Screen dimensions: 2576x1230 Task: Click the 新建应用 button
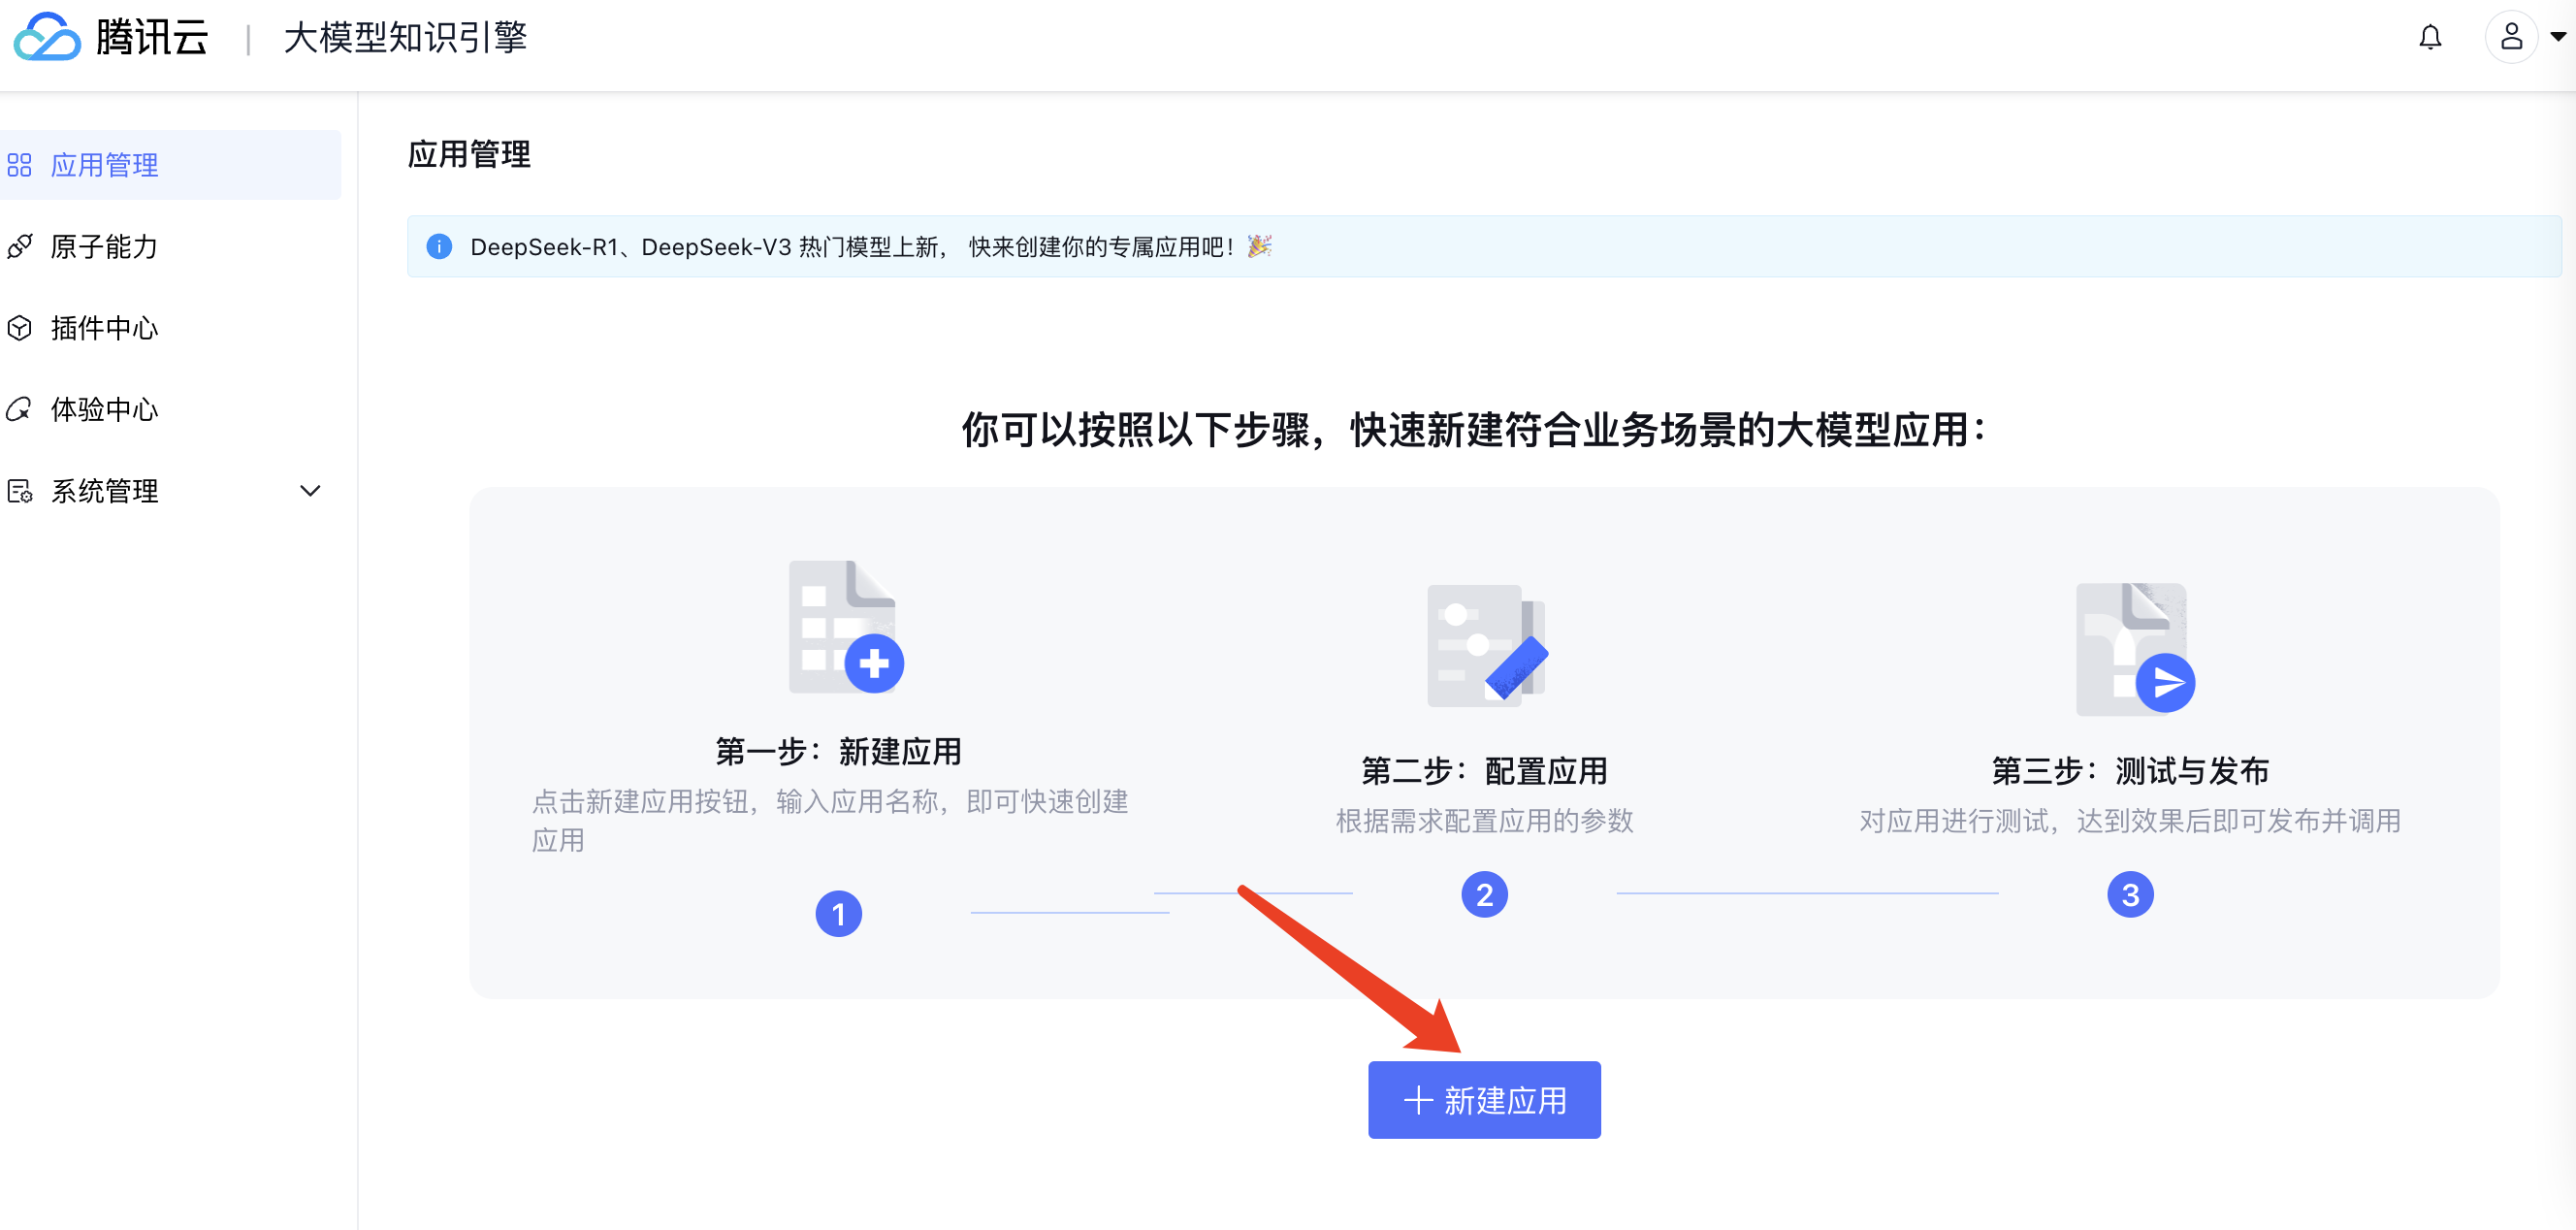pyautogui.click(x=1484, y=1100)
